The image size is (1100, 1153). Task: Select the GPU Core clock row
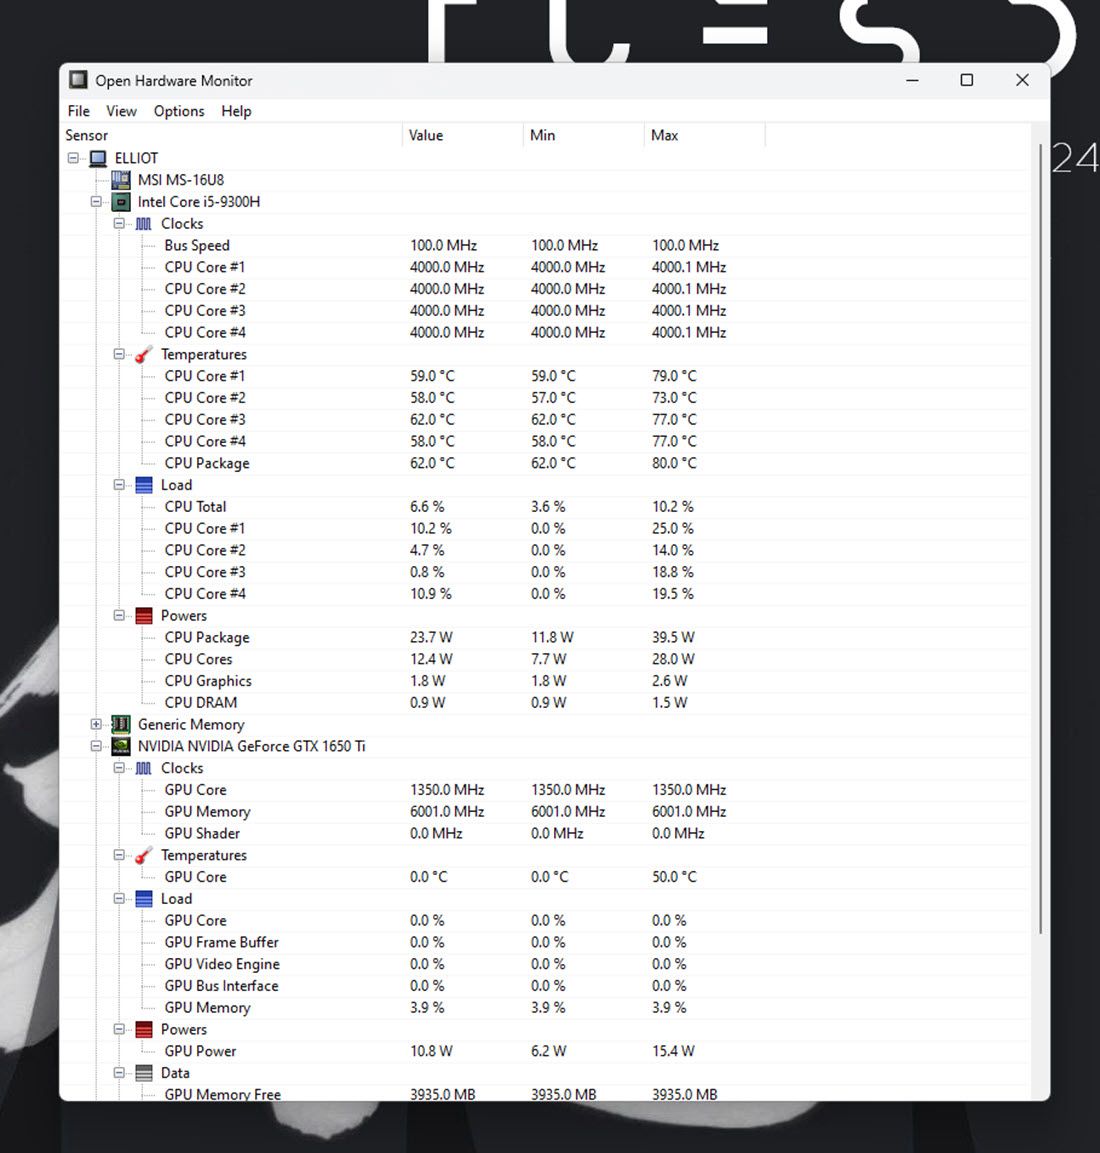tap(544, 790)
